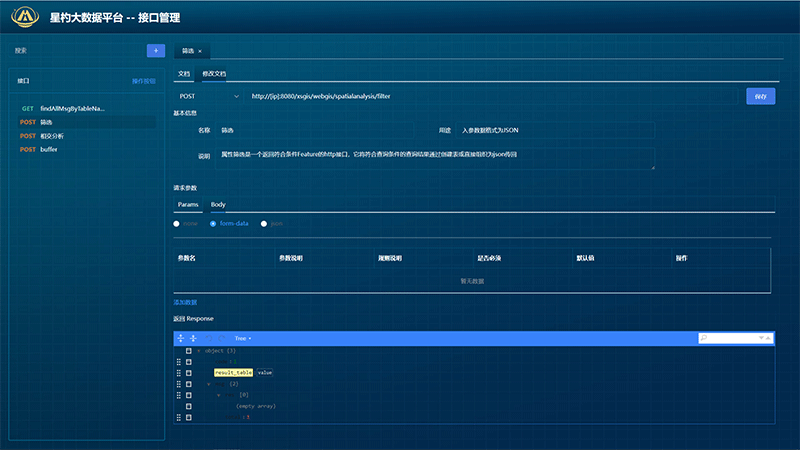Open the action menu box on the object row
800x450 pixels.
coord(188,351)
